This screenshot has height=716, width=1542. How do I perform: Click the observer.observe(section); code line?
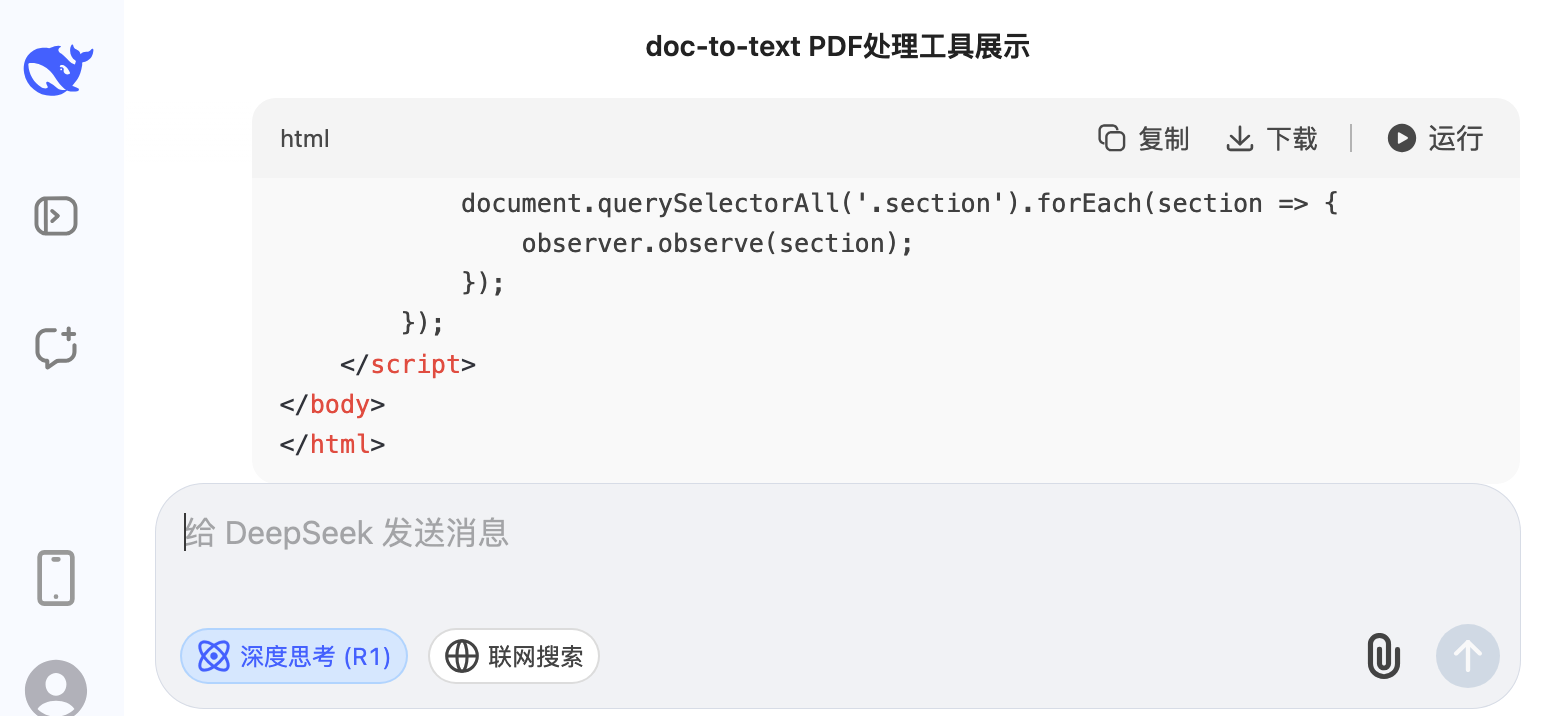(x=718, y=243)
